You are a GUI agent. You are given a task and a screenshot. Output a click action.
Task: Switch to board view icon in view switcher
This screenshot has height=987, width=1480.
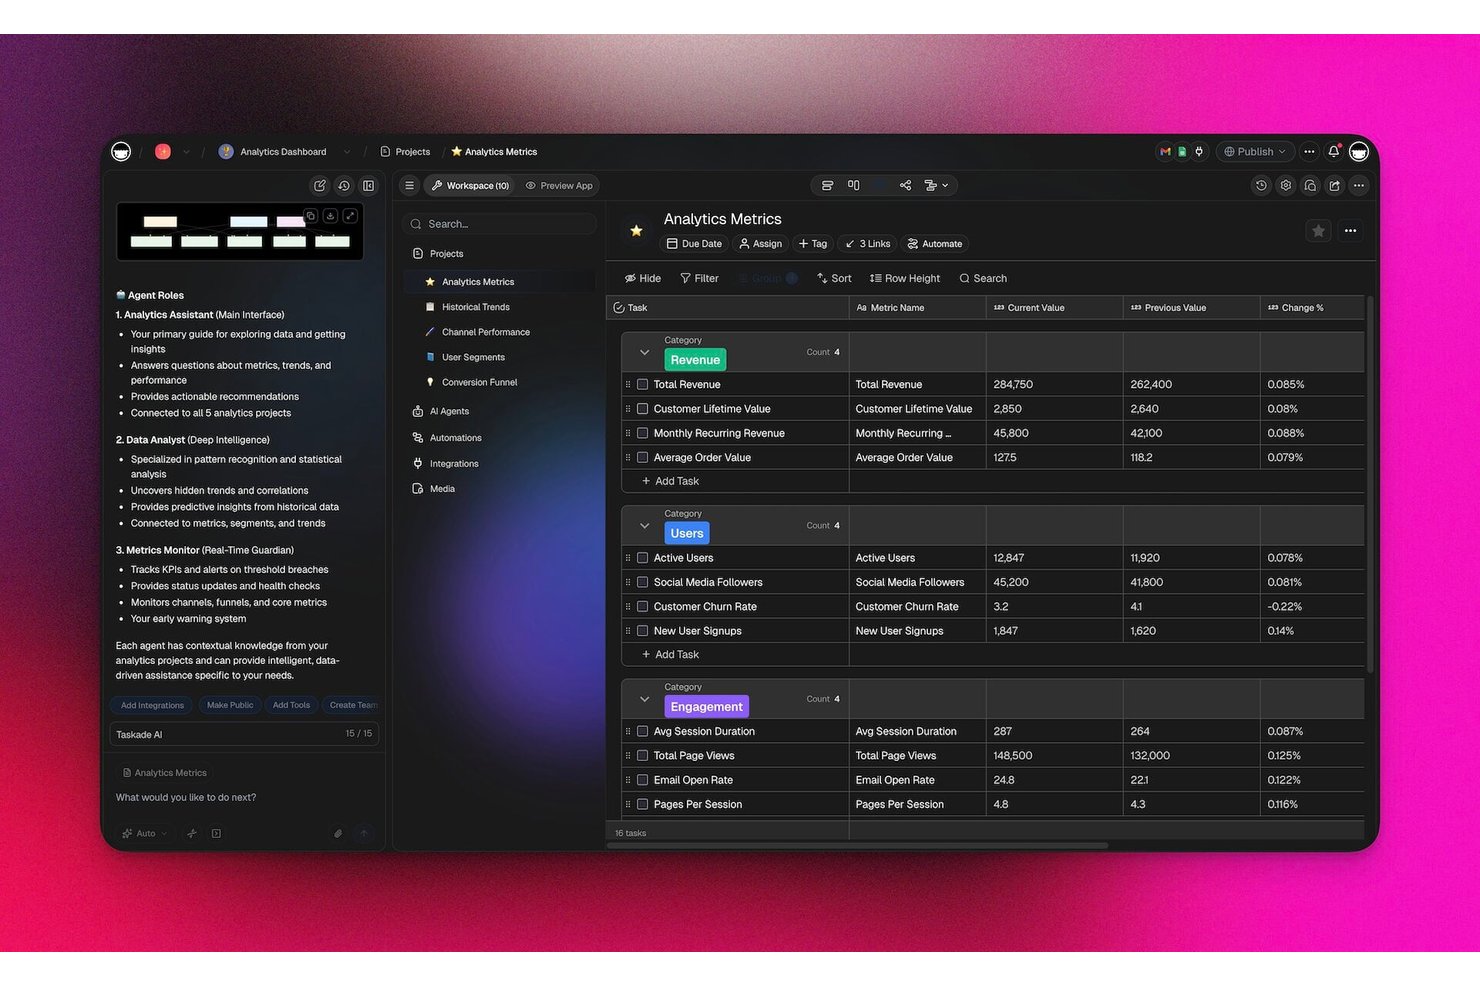coord(853,185)
